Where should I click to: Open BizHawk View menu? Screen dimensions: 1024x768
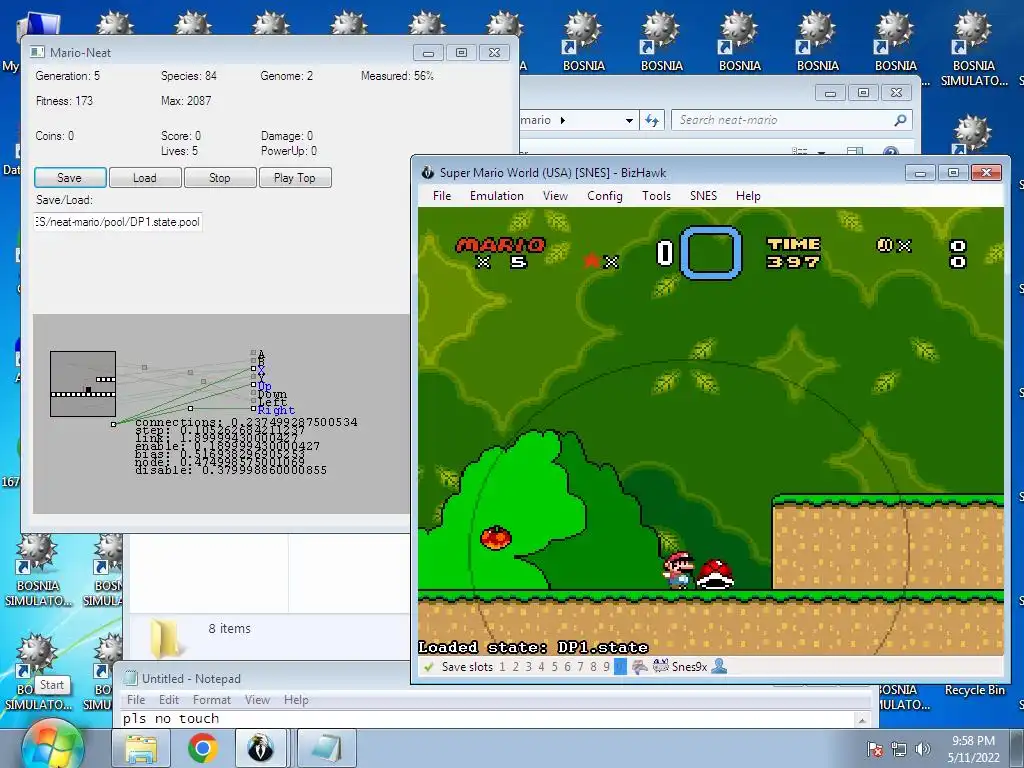555,196
